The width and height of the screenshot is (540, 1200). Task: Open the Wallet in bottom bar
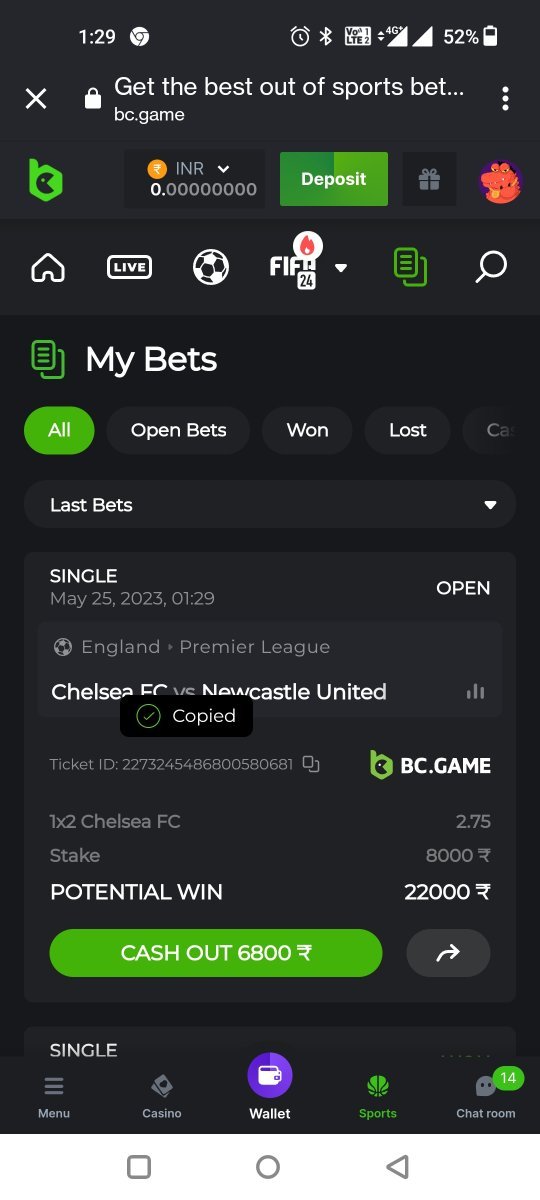click(270, 1087)
